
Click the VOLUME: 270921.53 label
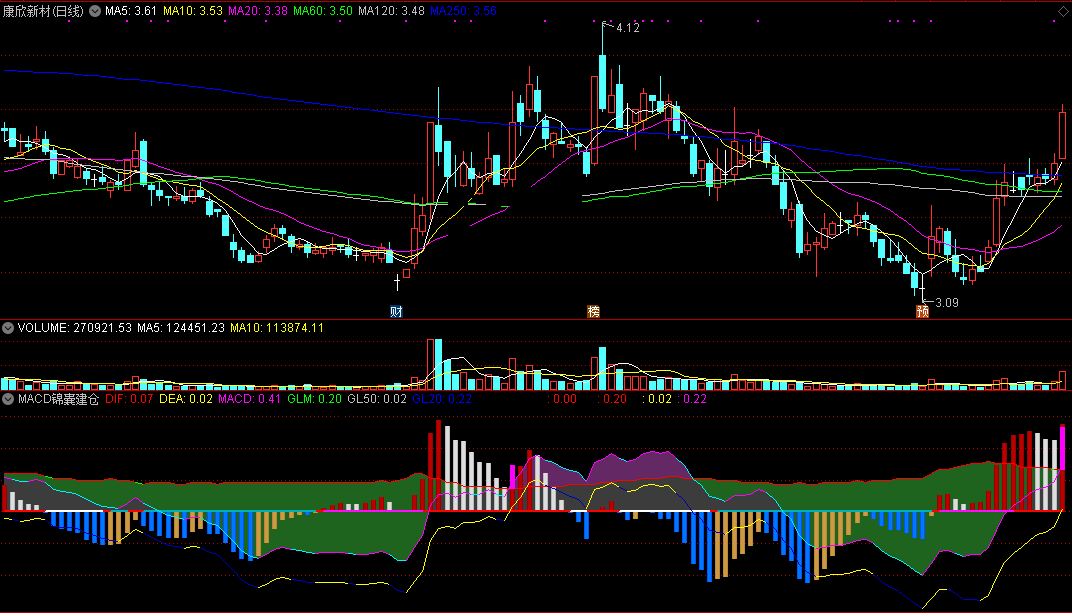tap(75, 328)
